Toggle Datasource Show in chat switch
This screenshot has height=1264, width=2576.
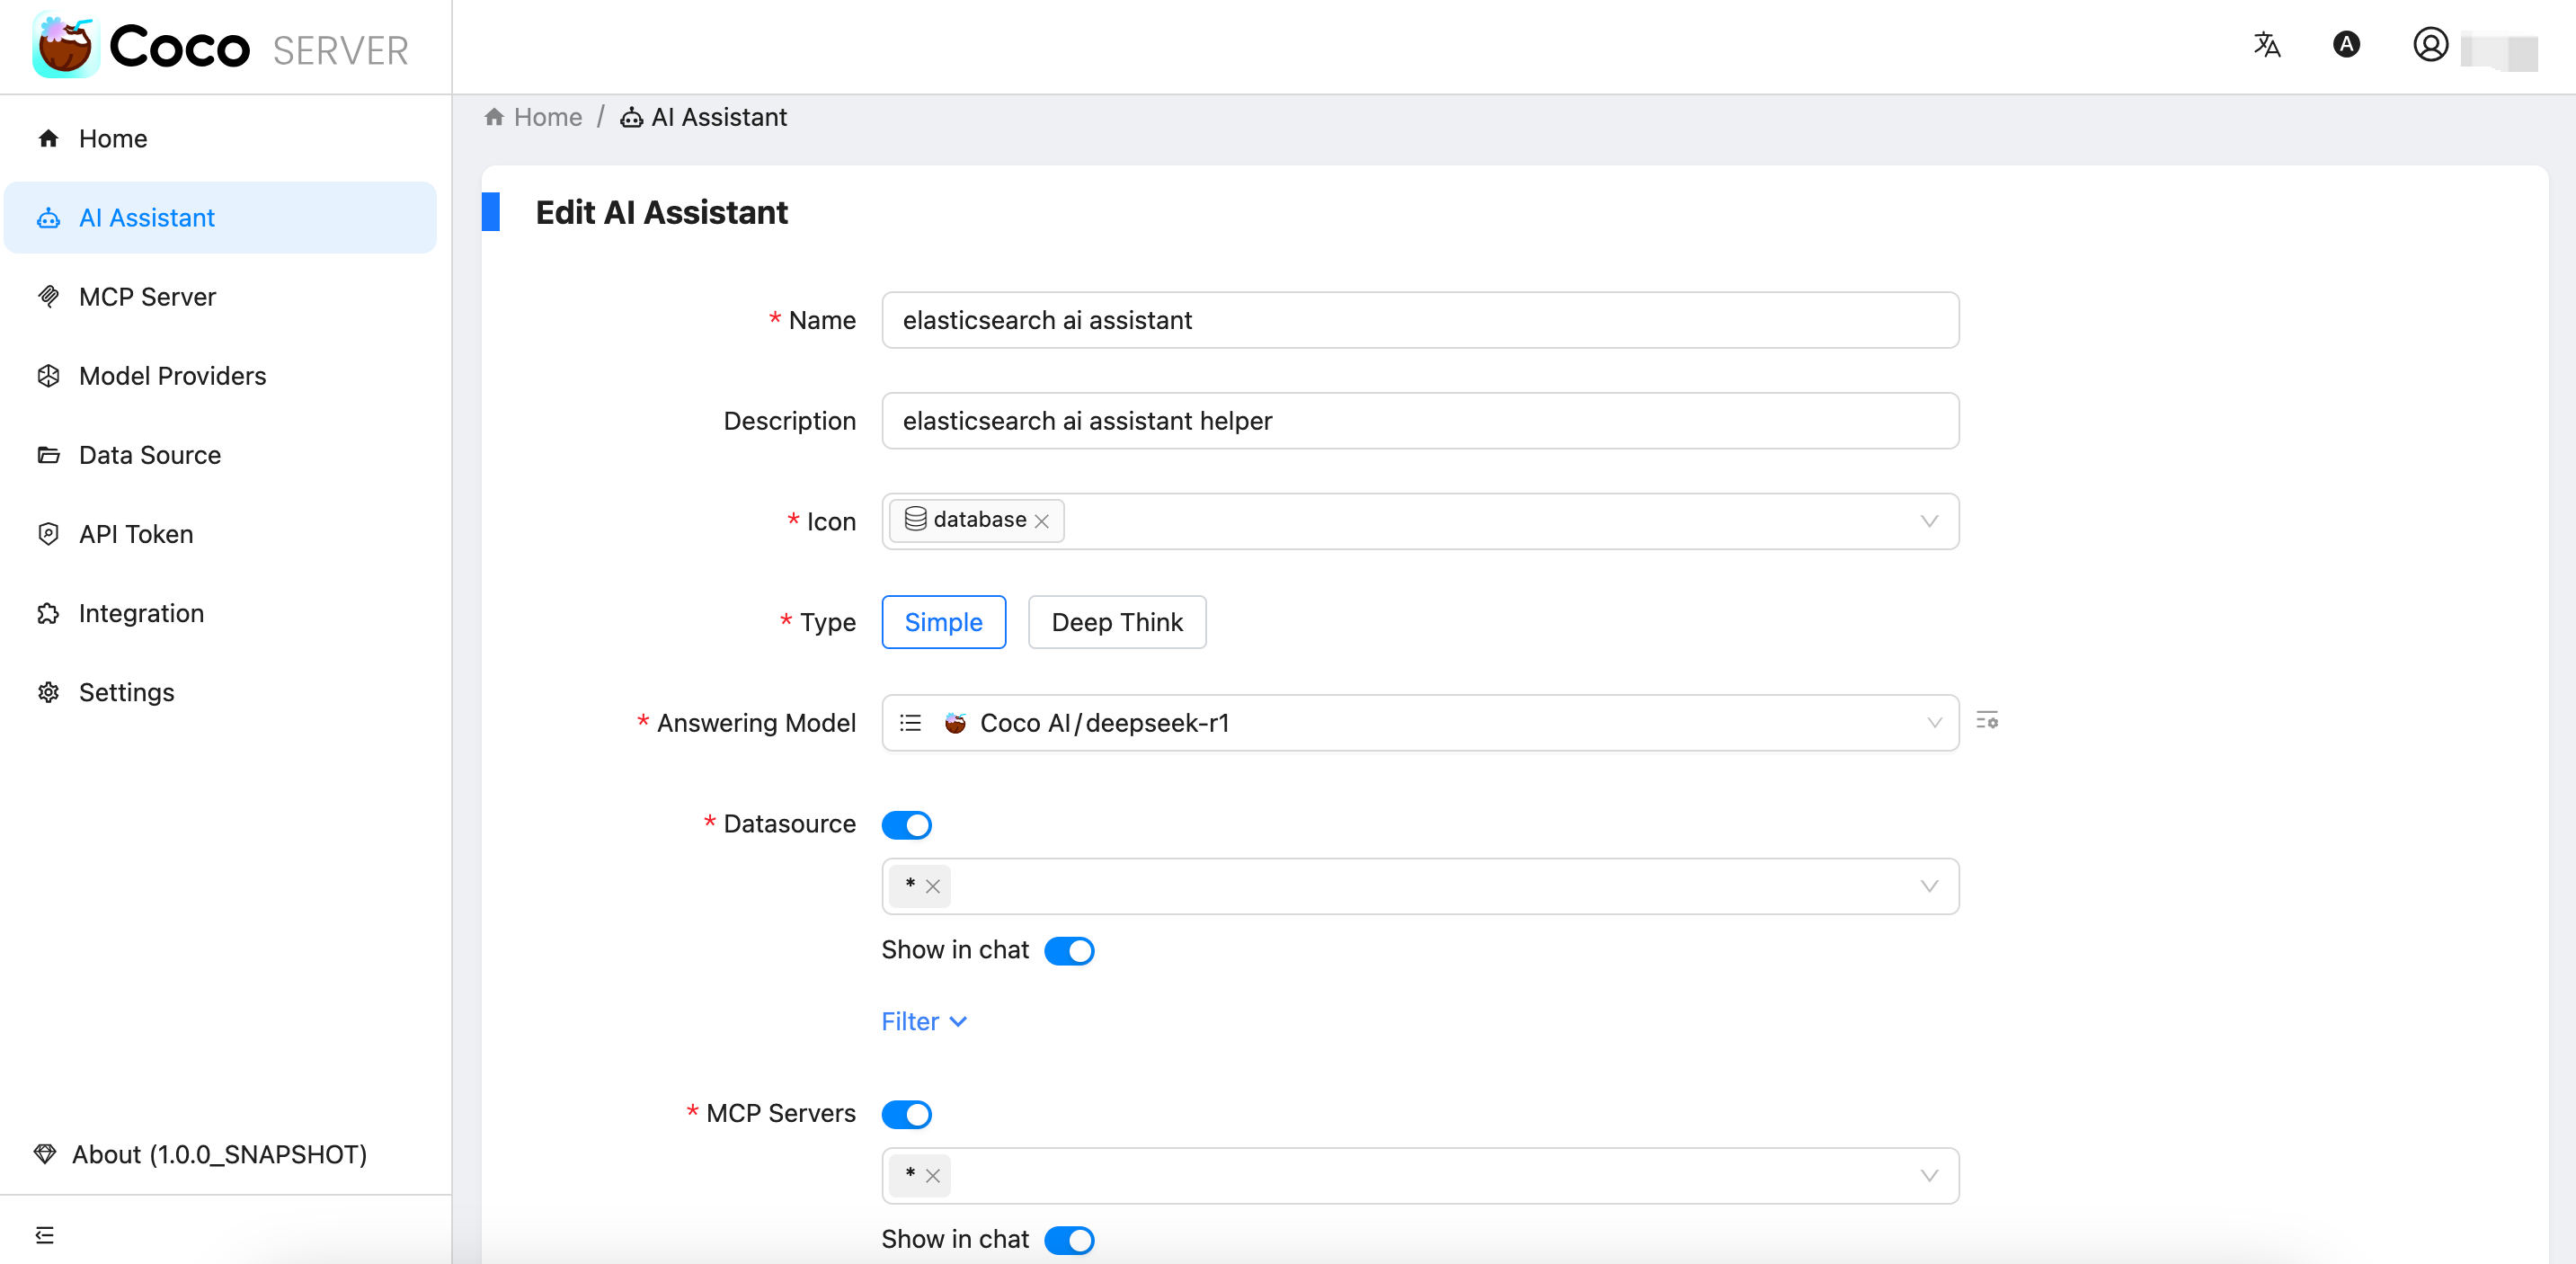1069,951
